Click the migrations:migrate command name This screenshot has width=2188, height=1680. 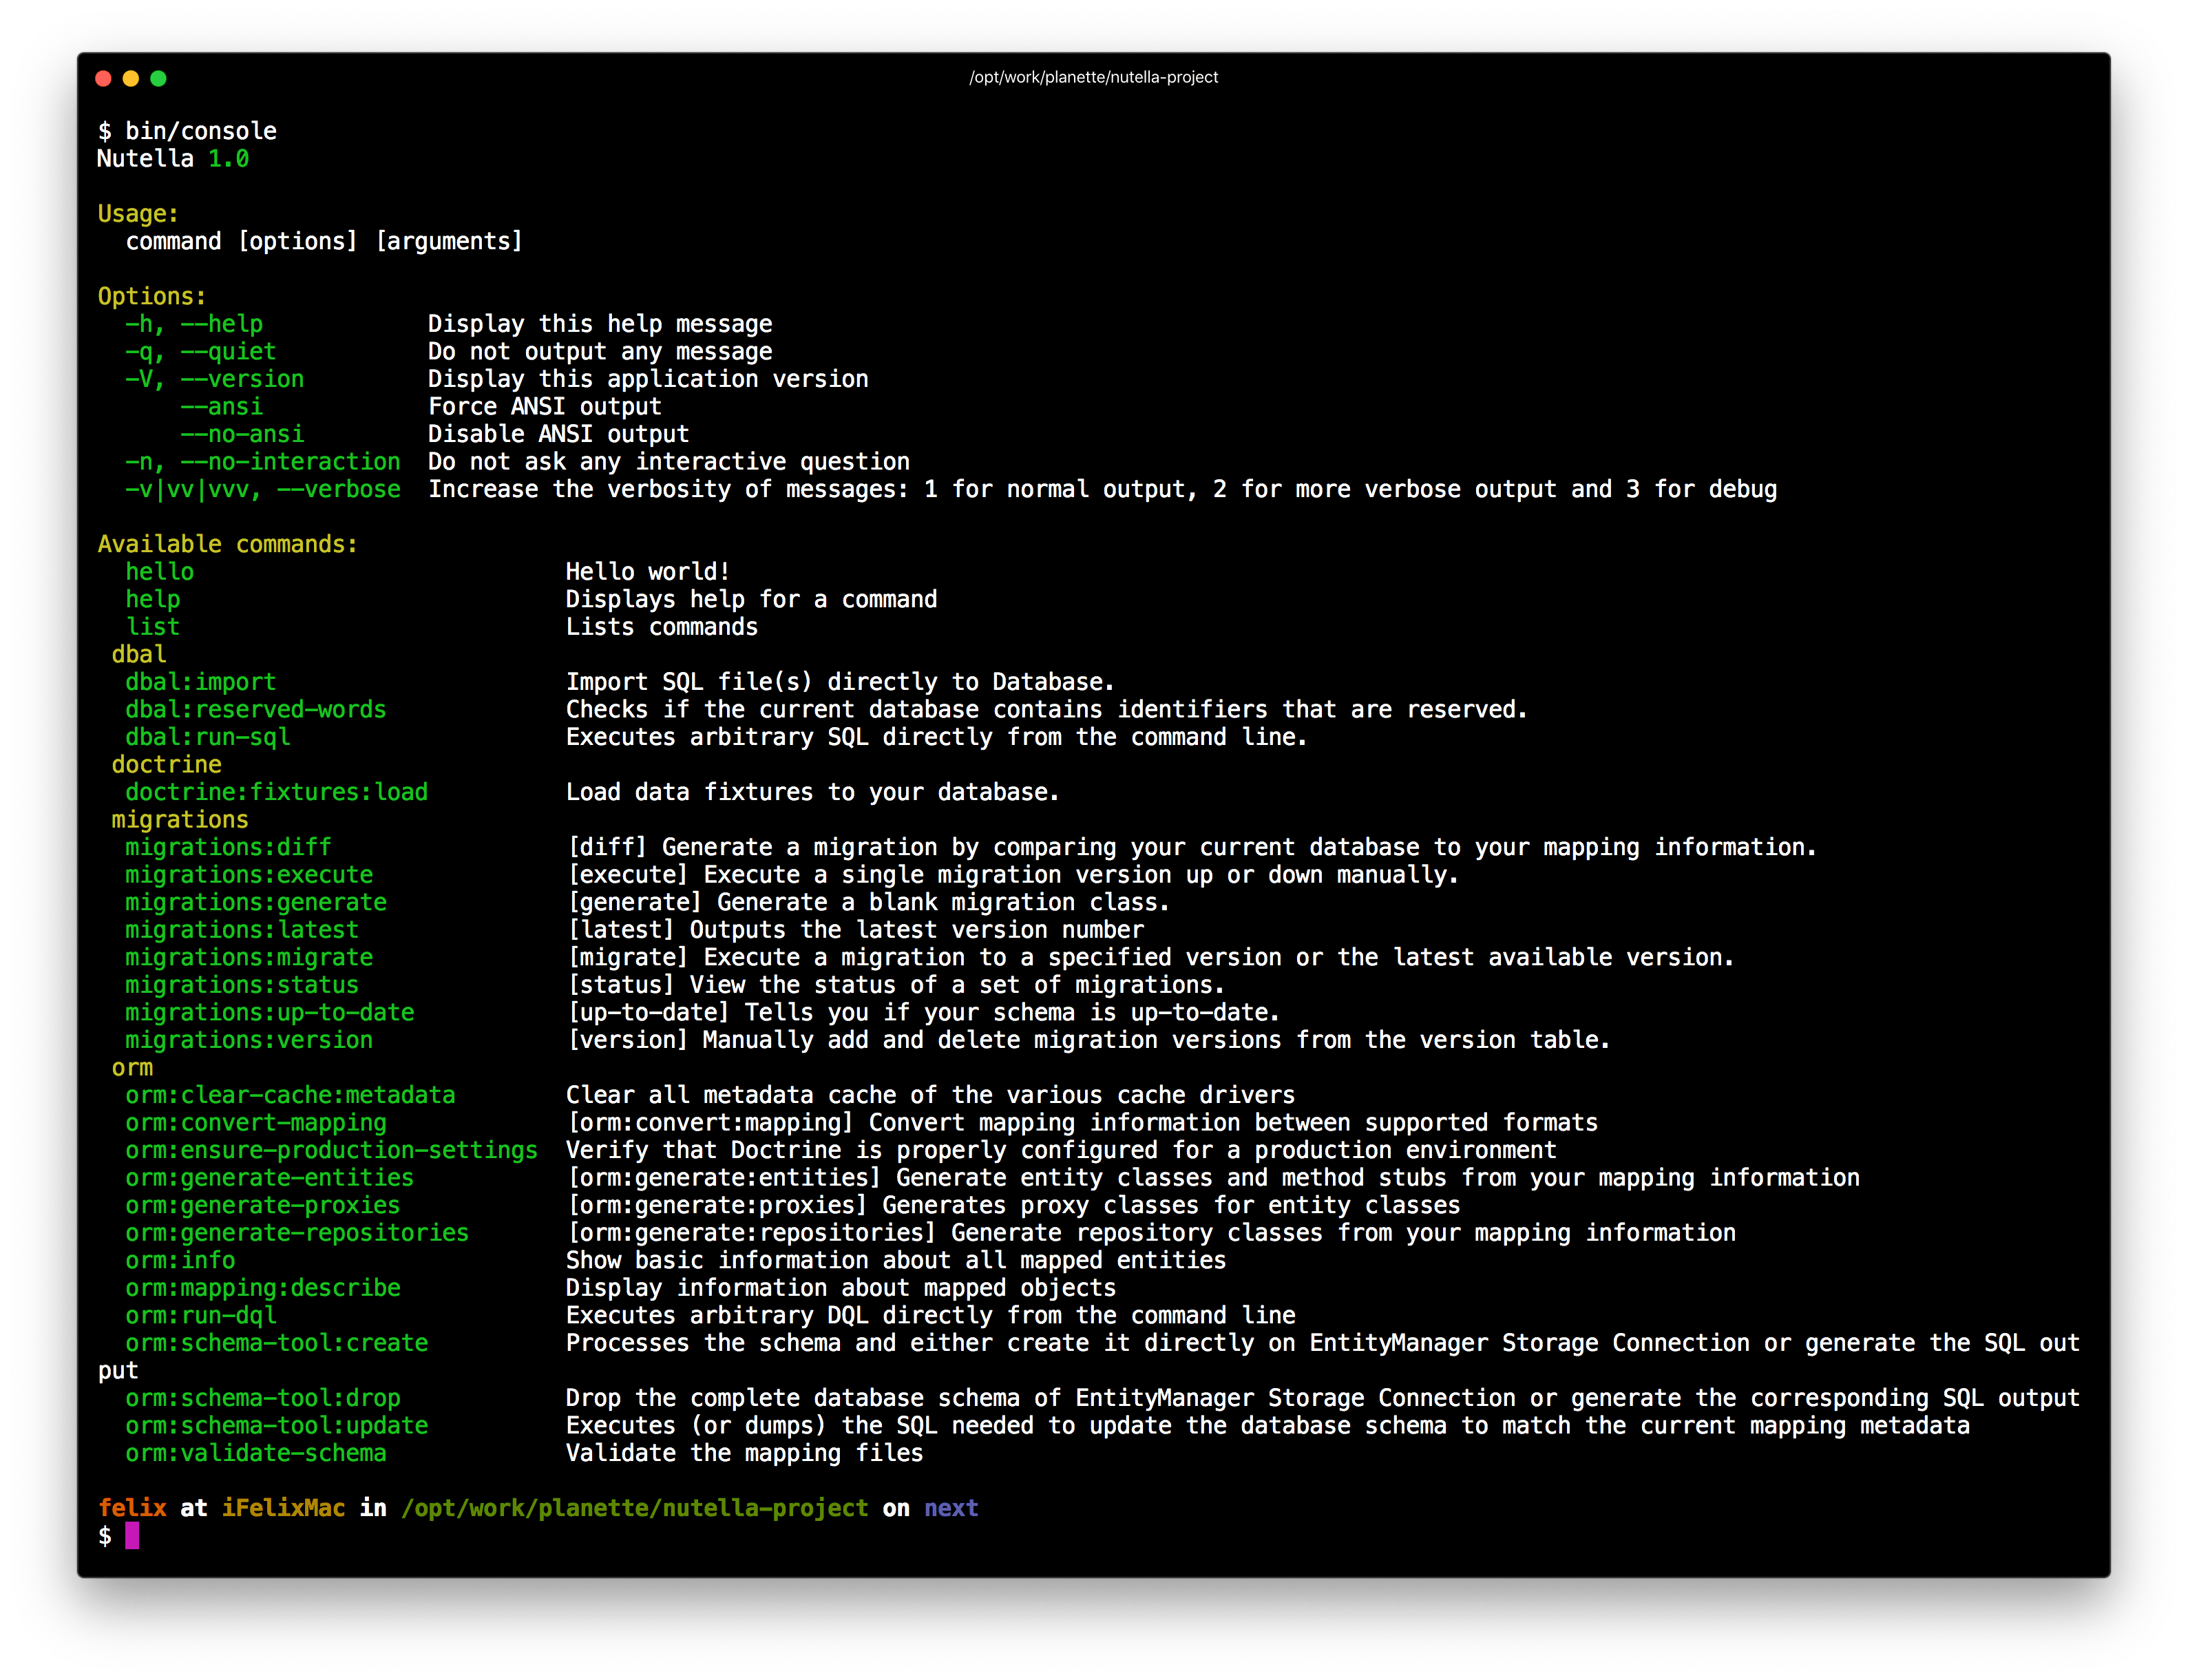pyautogui.click(x=249, y=957)
